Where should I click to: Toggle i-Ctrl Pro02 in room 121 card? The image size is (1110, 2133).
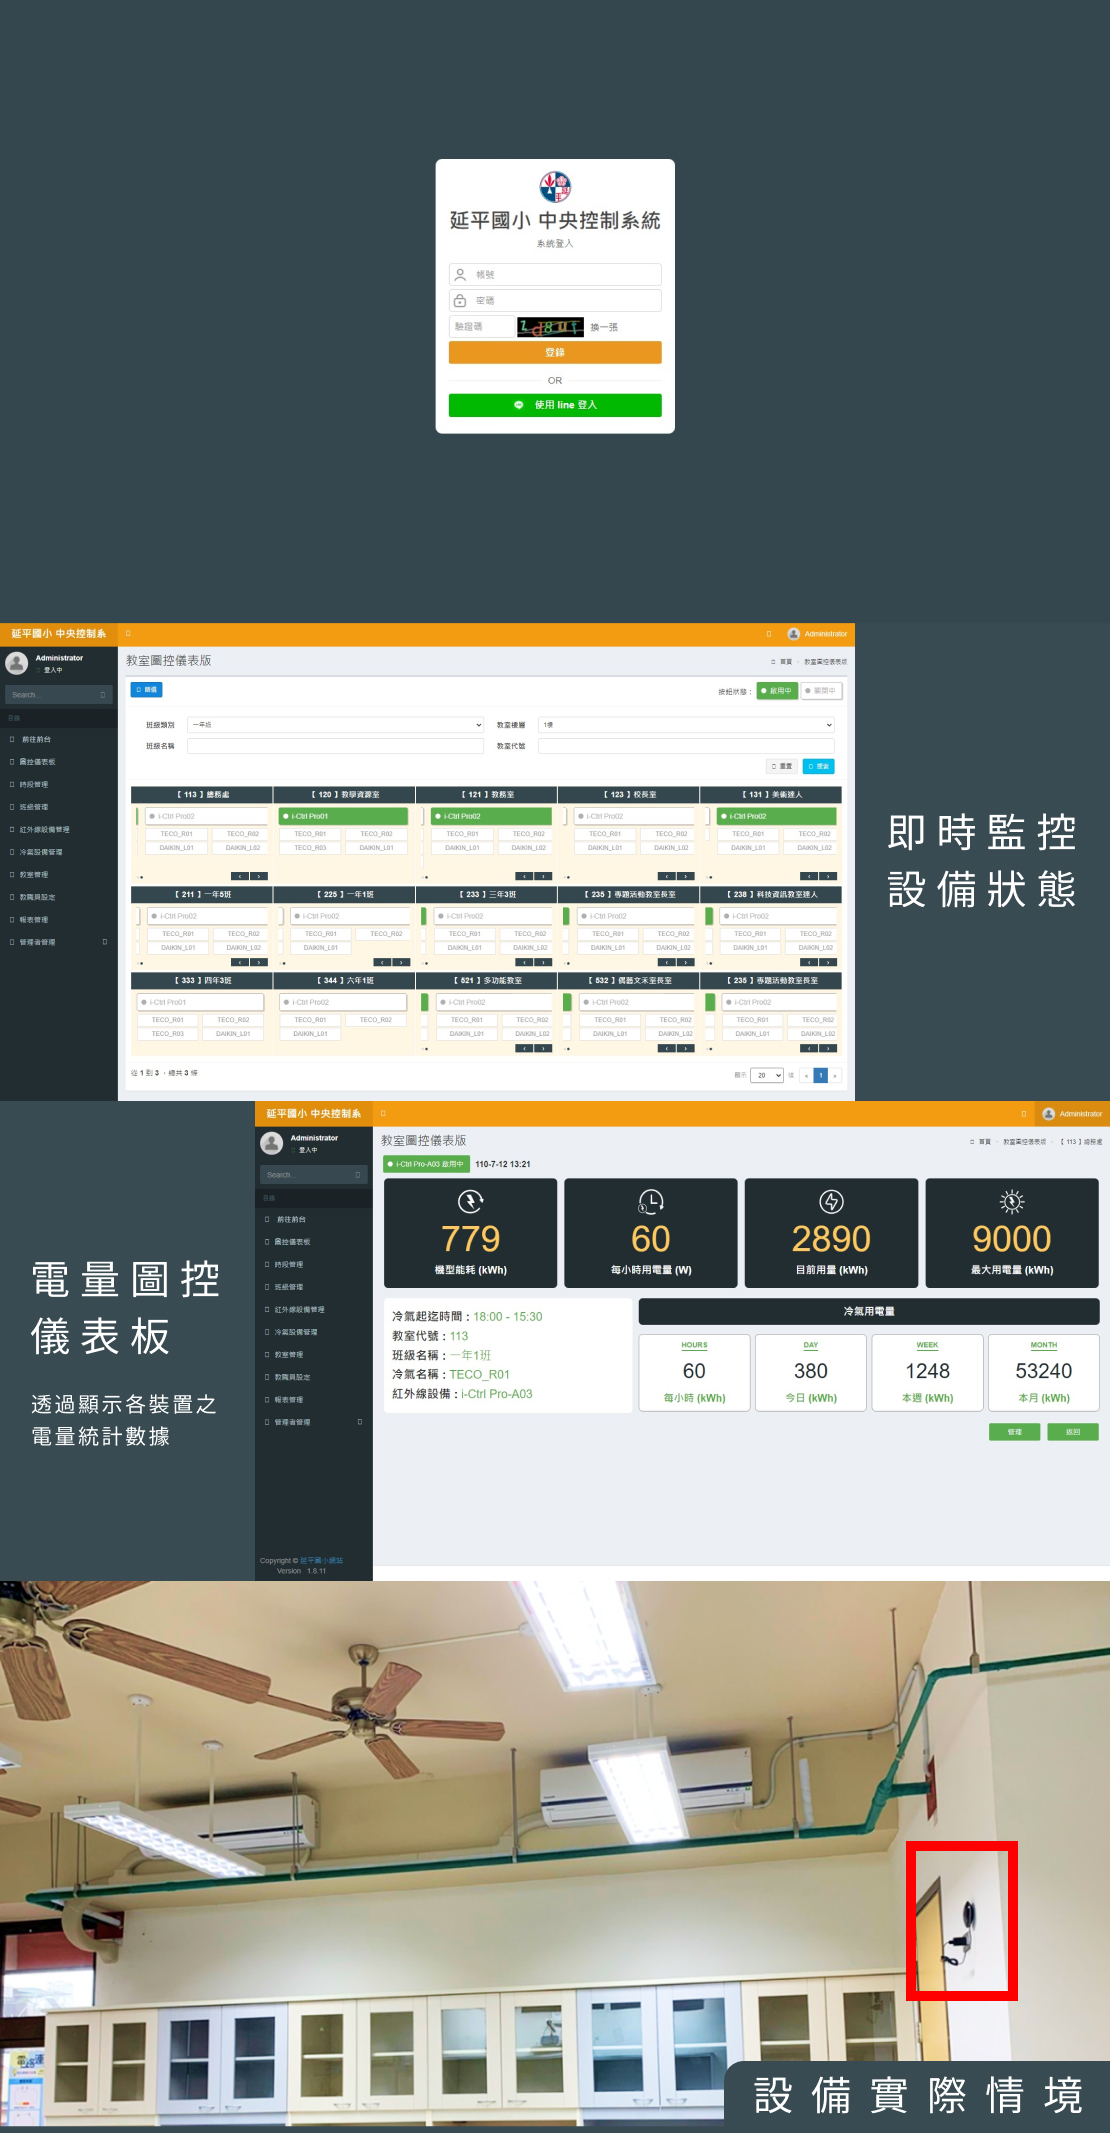point(491,816)
